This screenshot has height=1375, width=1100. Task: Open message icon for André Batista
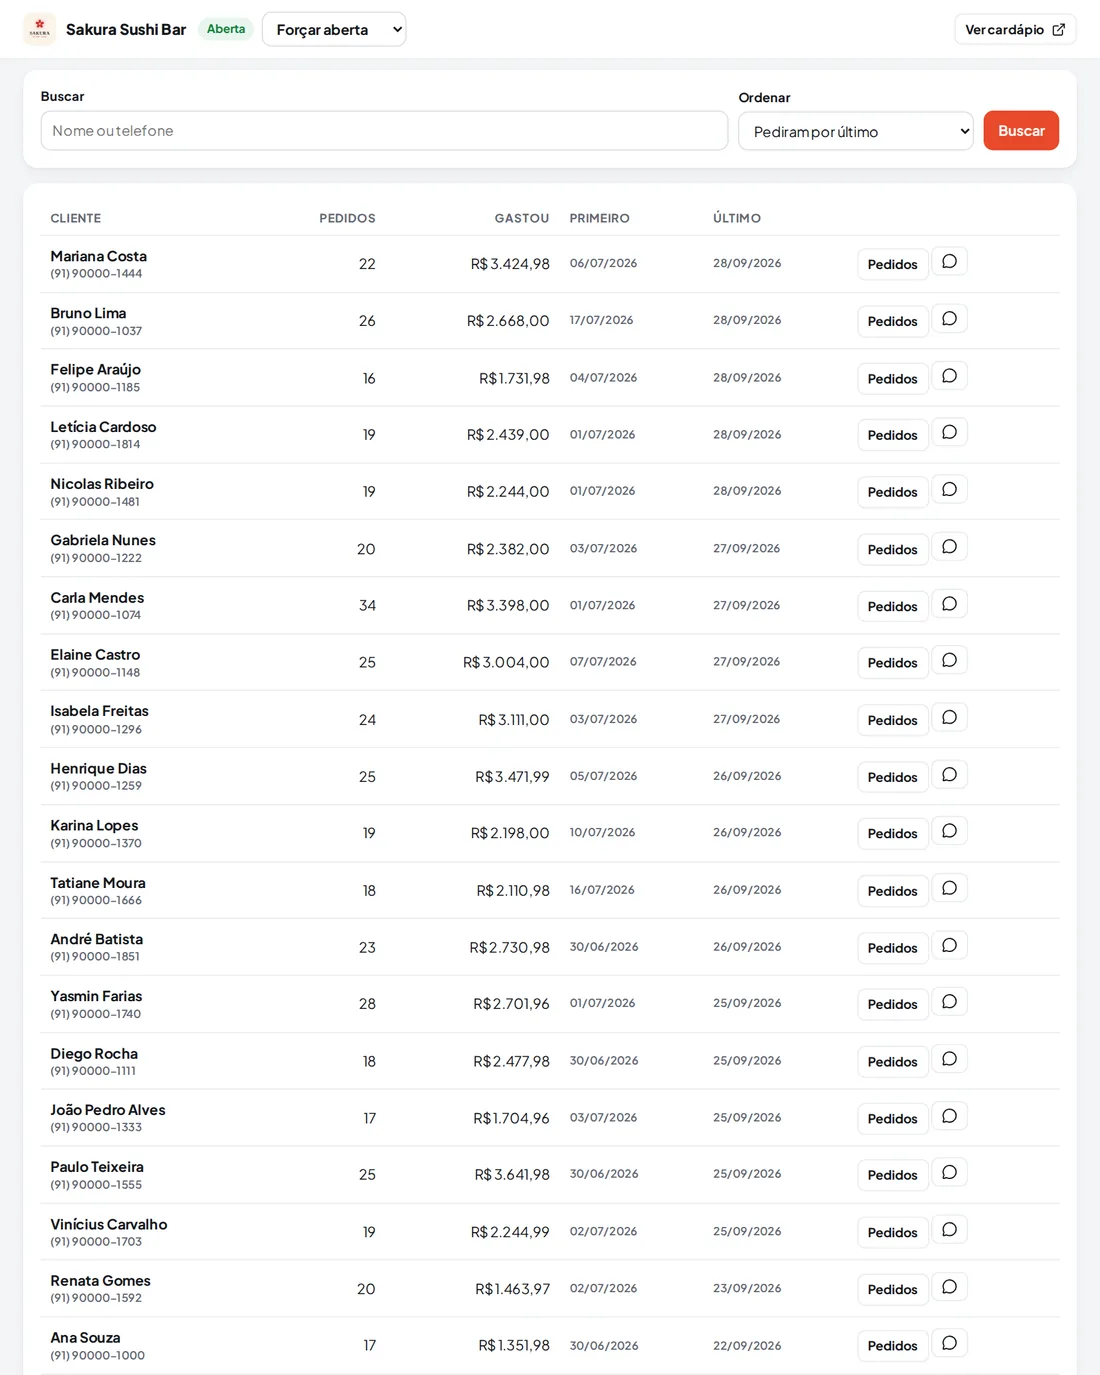949,945
